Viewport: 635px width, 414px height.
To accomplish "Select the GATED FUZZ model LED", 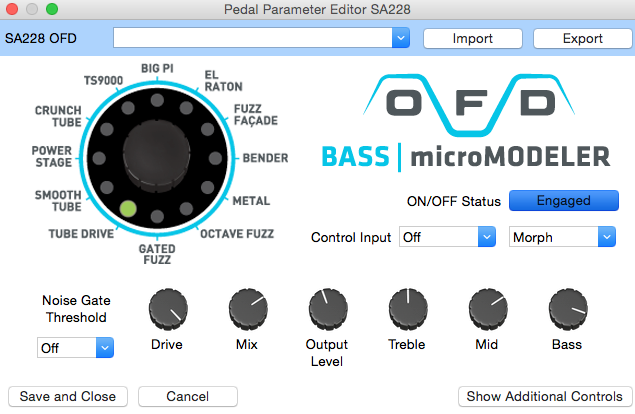I will [x=157, y=216].
